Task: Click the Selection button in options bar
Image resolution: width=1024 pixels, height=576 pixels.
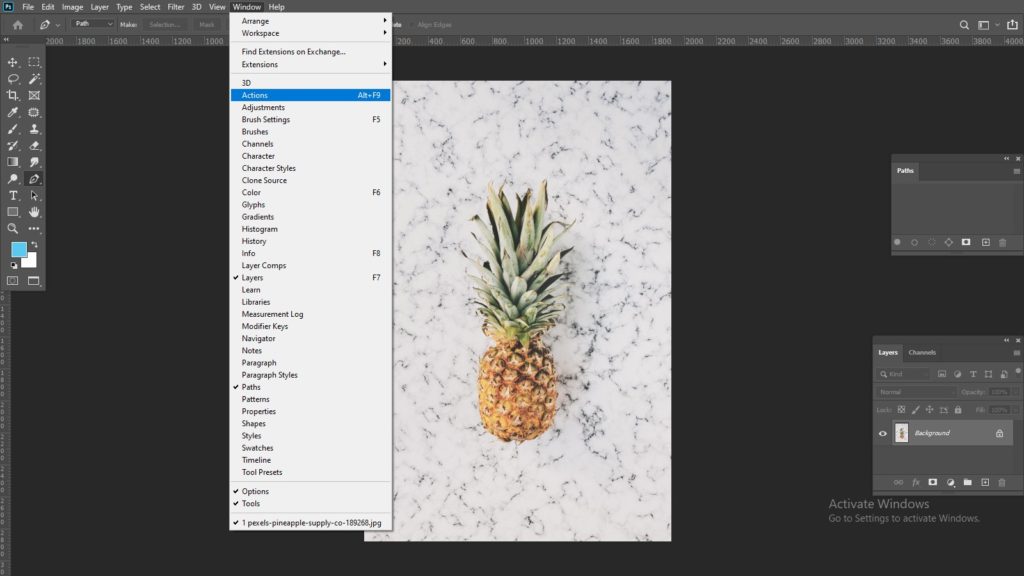Action: point(164,25)
